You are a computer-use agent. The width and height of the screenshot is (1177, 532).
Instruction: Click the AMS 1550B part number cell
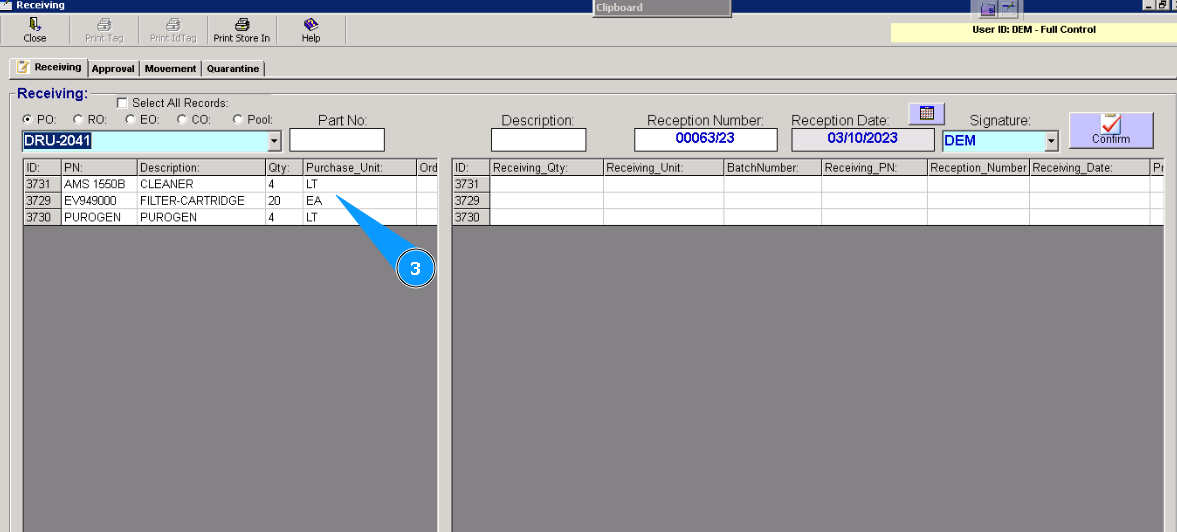click(99, 184)
